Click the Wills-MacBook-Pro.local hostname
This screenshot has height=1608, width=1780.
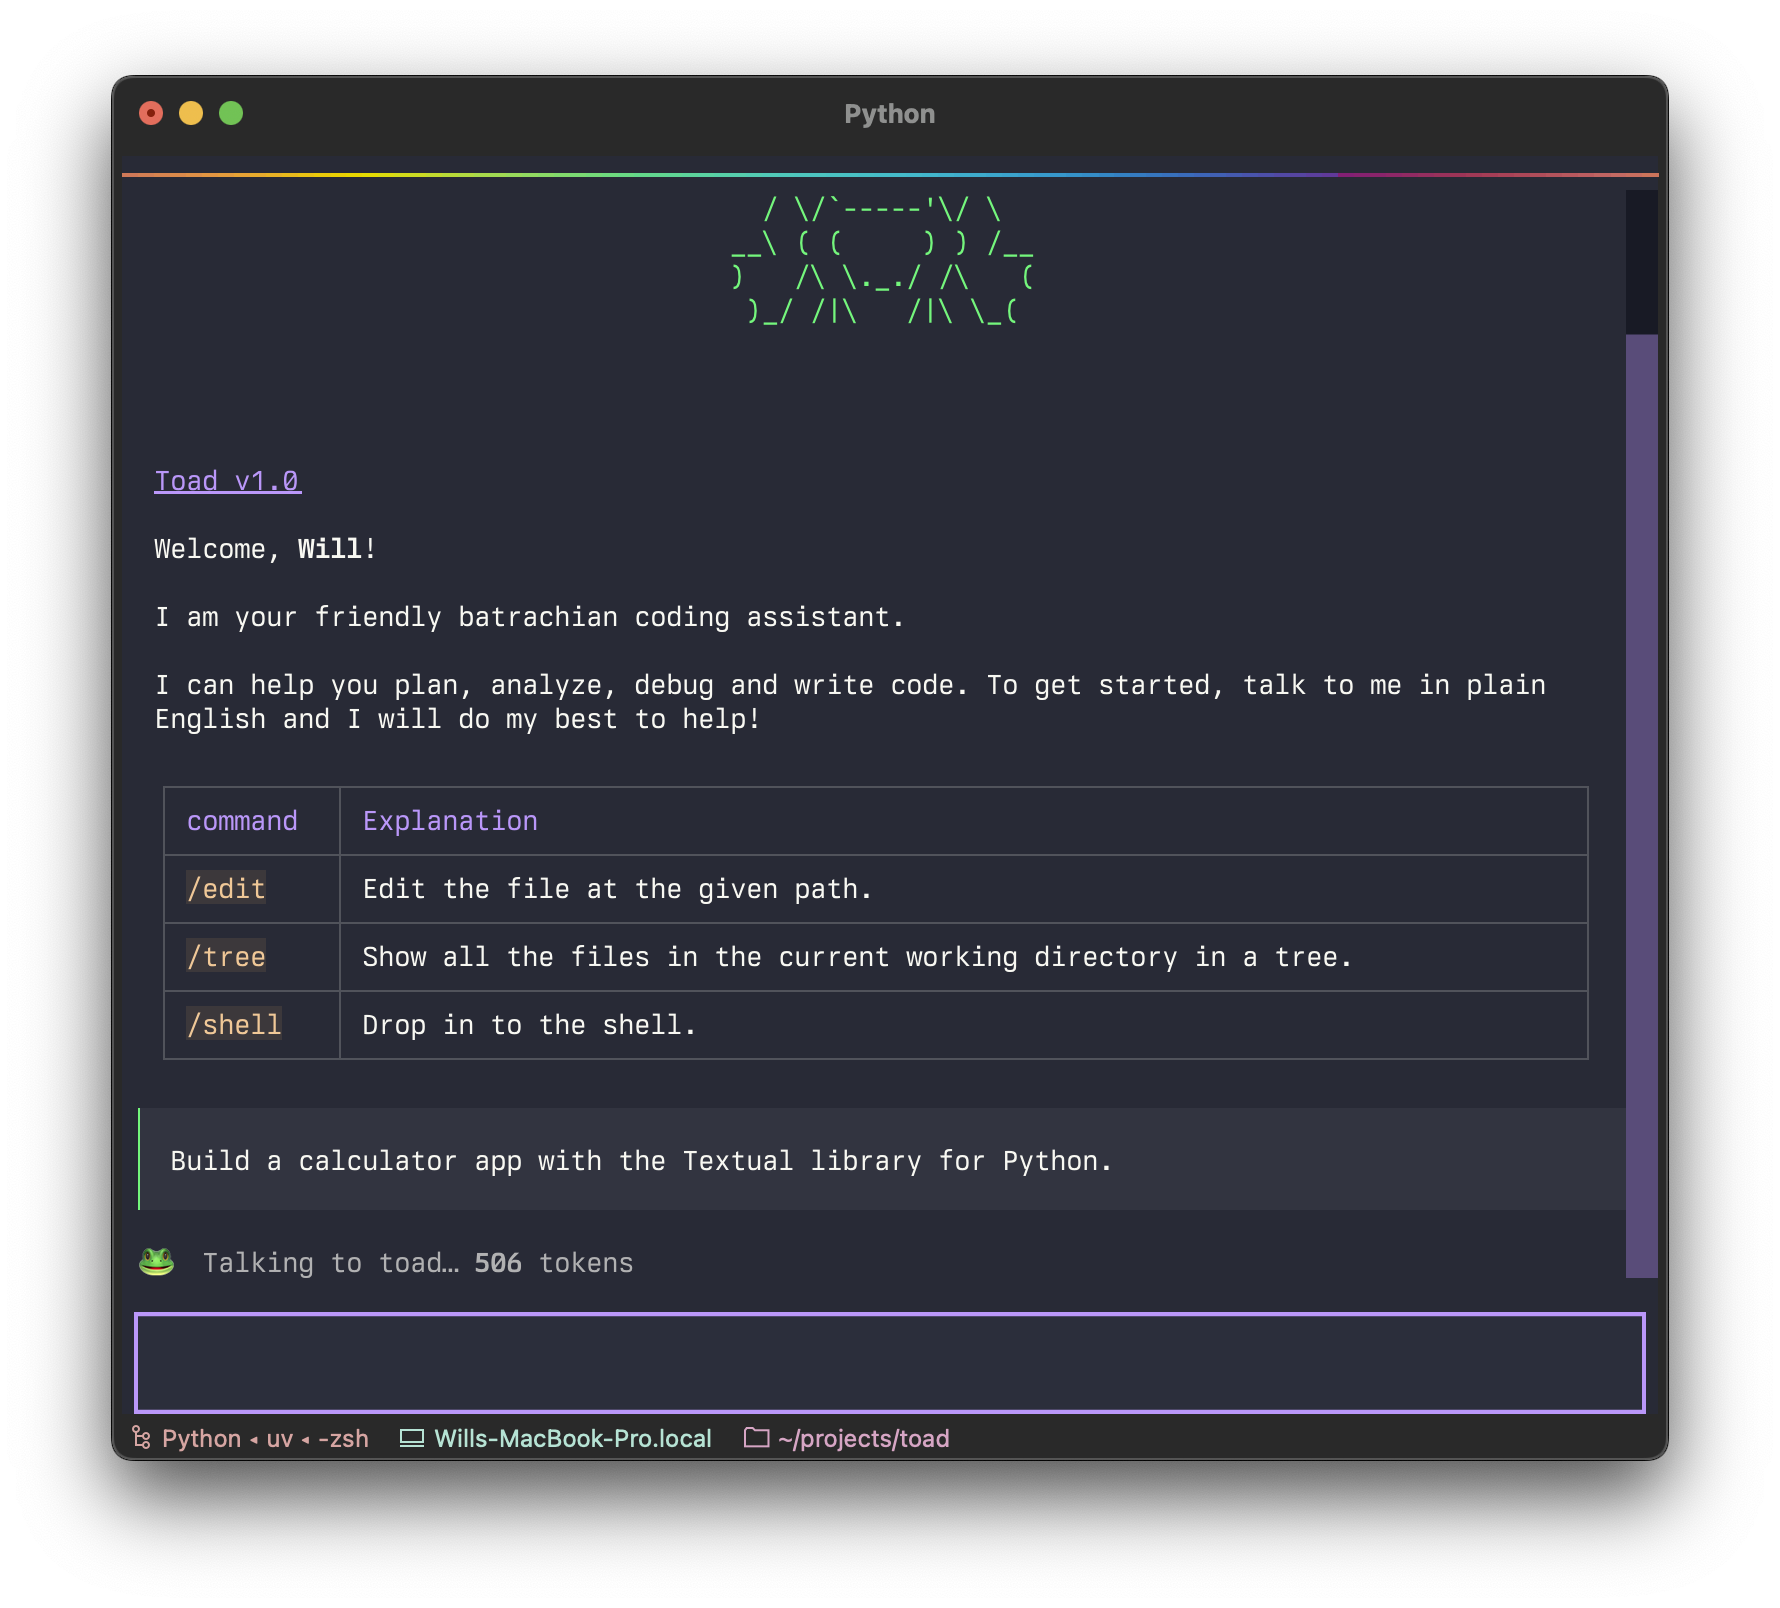573,1438
